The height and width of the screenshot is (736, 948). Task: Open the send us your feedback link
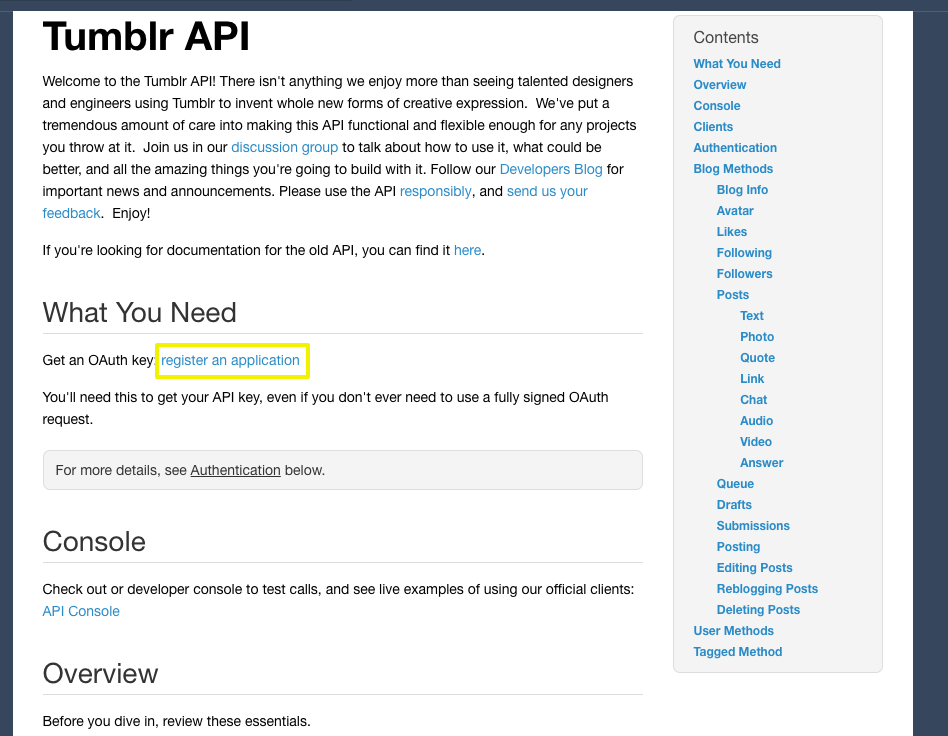point(547,191)
